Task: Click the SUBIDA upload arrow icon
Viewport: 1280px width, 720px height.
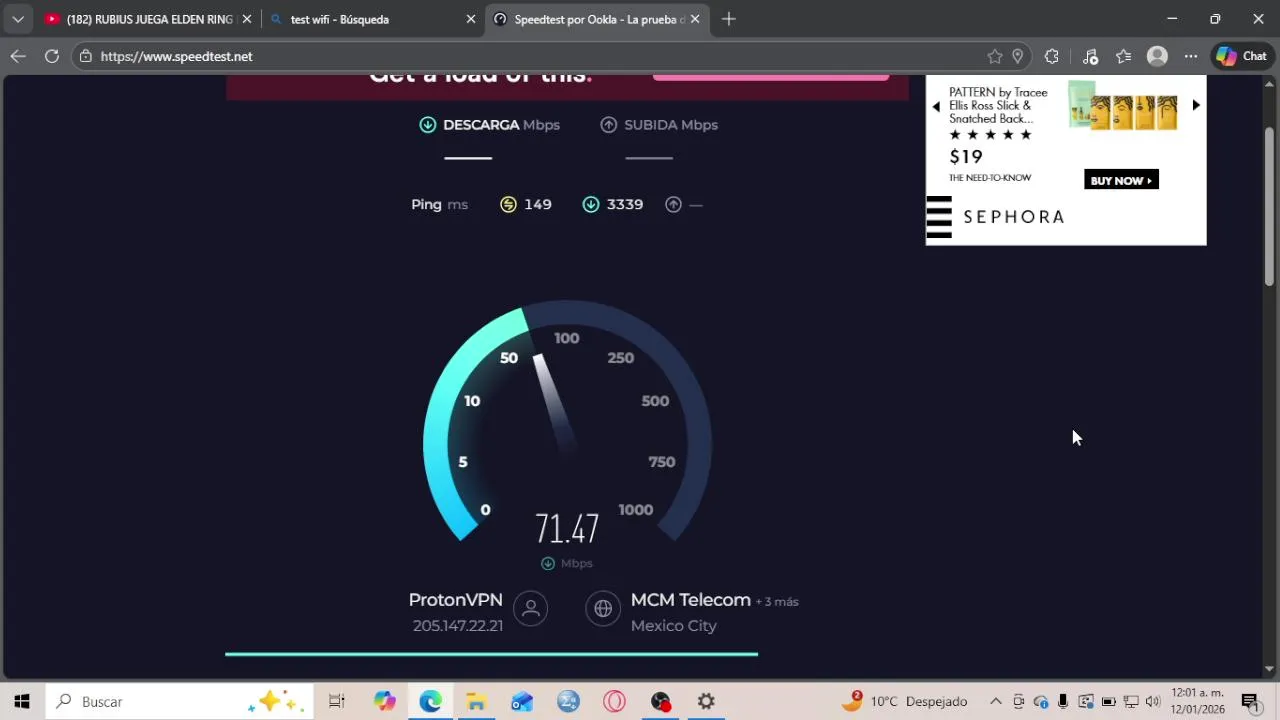Action: coord(609,125)
